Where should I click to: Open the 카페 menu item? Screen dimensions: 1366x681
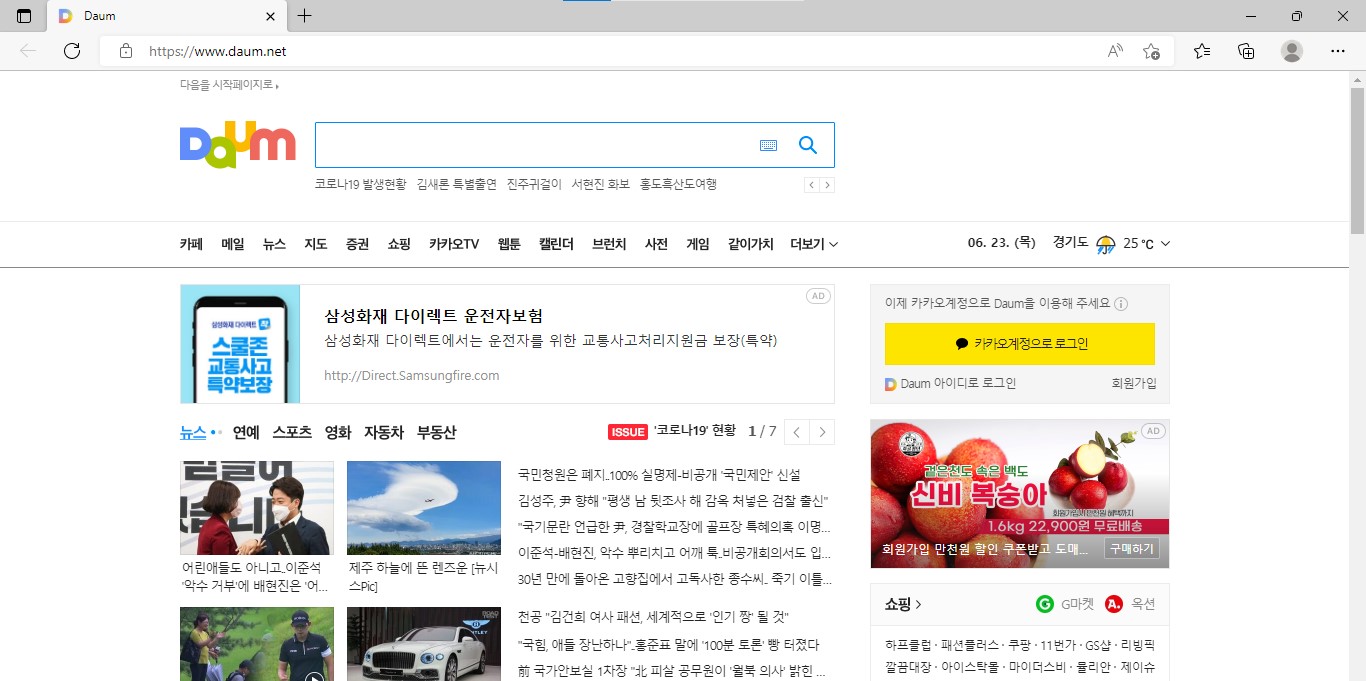pyautogui.click(x=191, y=244)
